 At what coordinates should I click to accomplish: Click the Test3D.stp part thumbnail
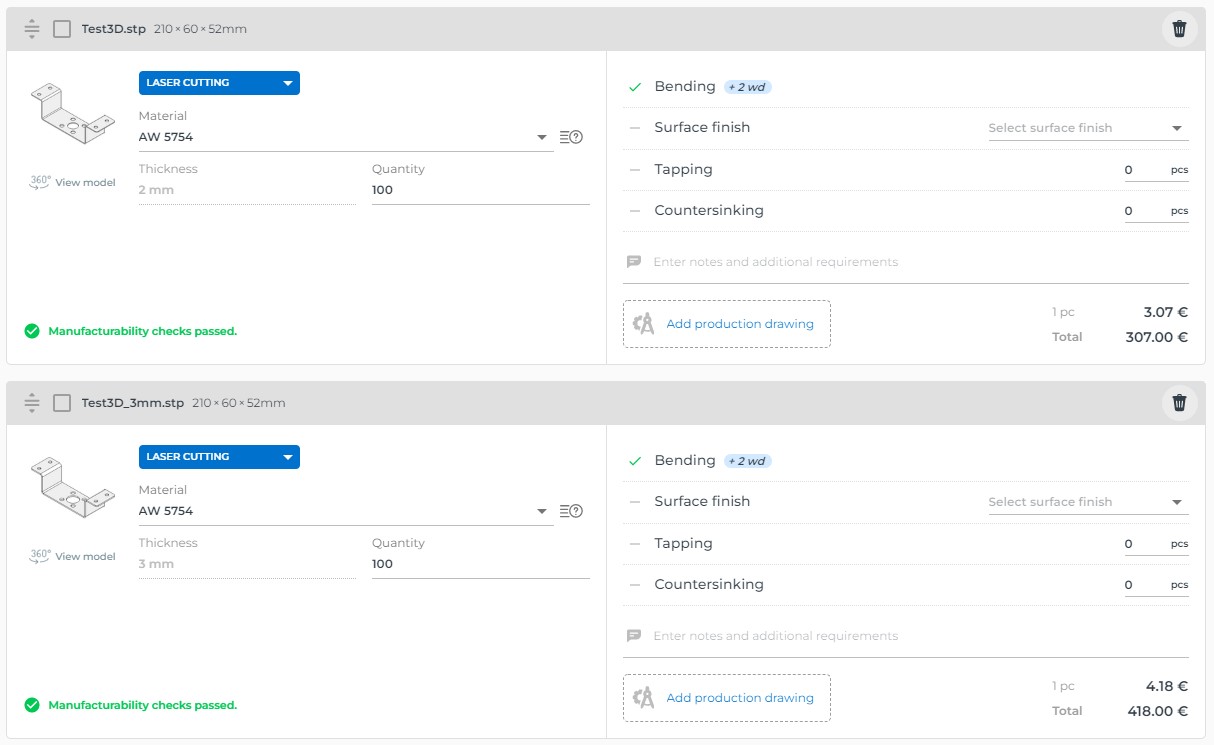pos(73,112)
